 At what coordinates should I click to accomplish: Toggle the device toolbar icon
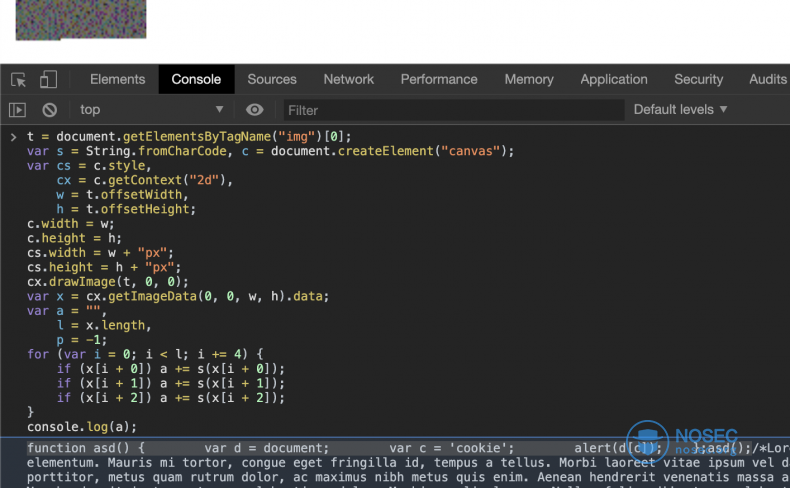[x=48, y=79]
